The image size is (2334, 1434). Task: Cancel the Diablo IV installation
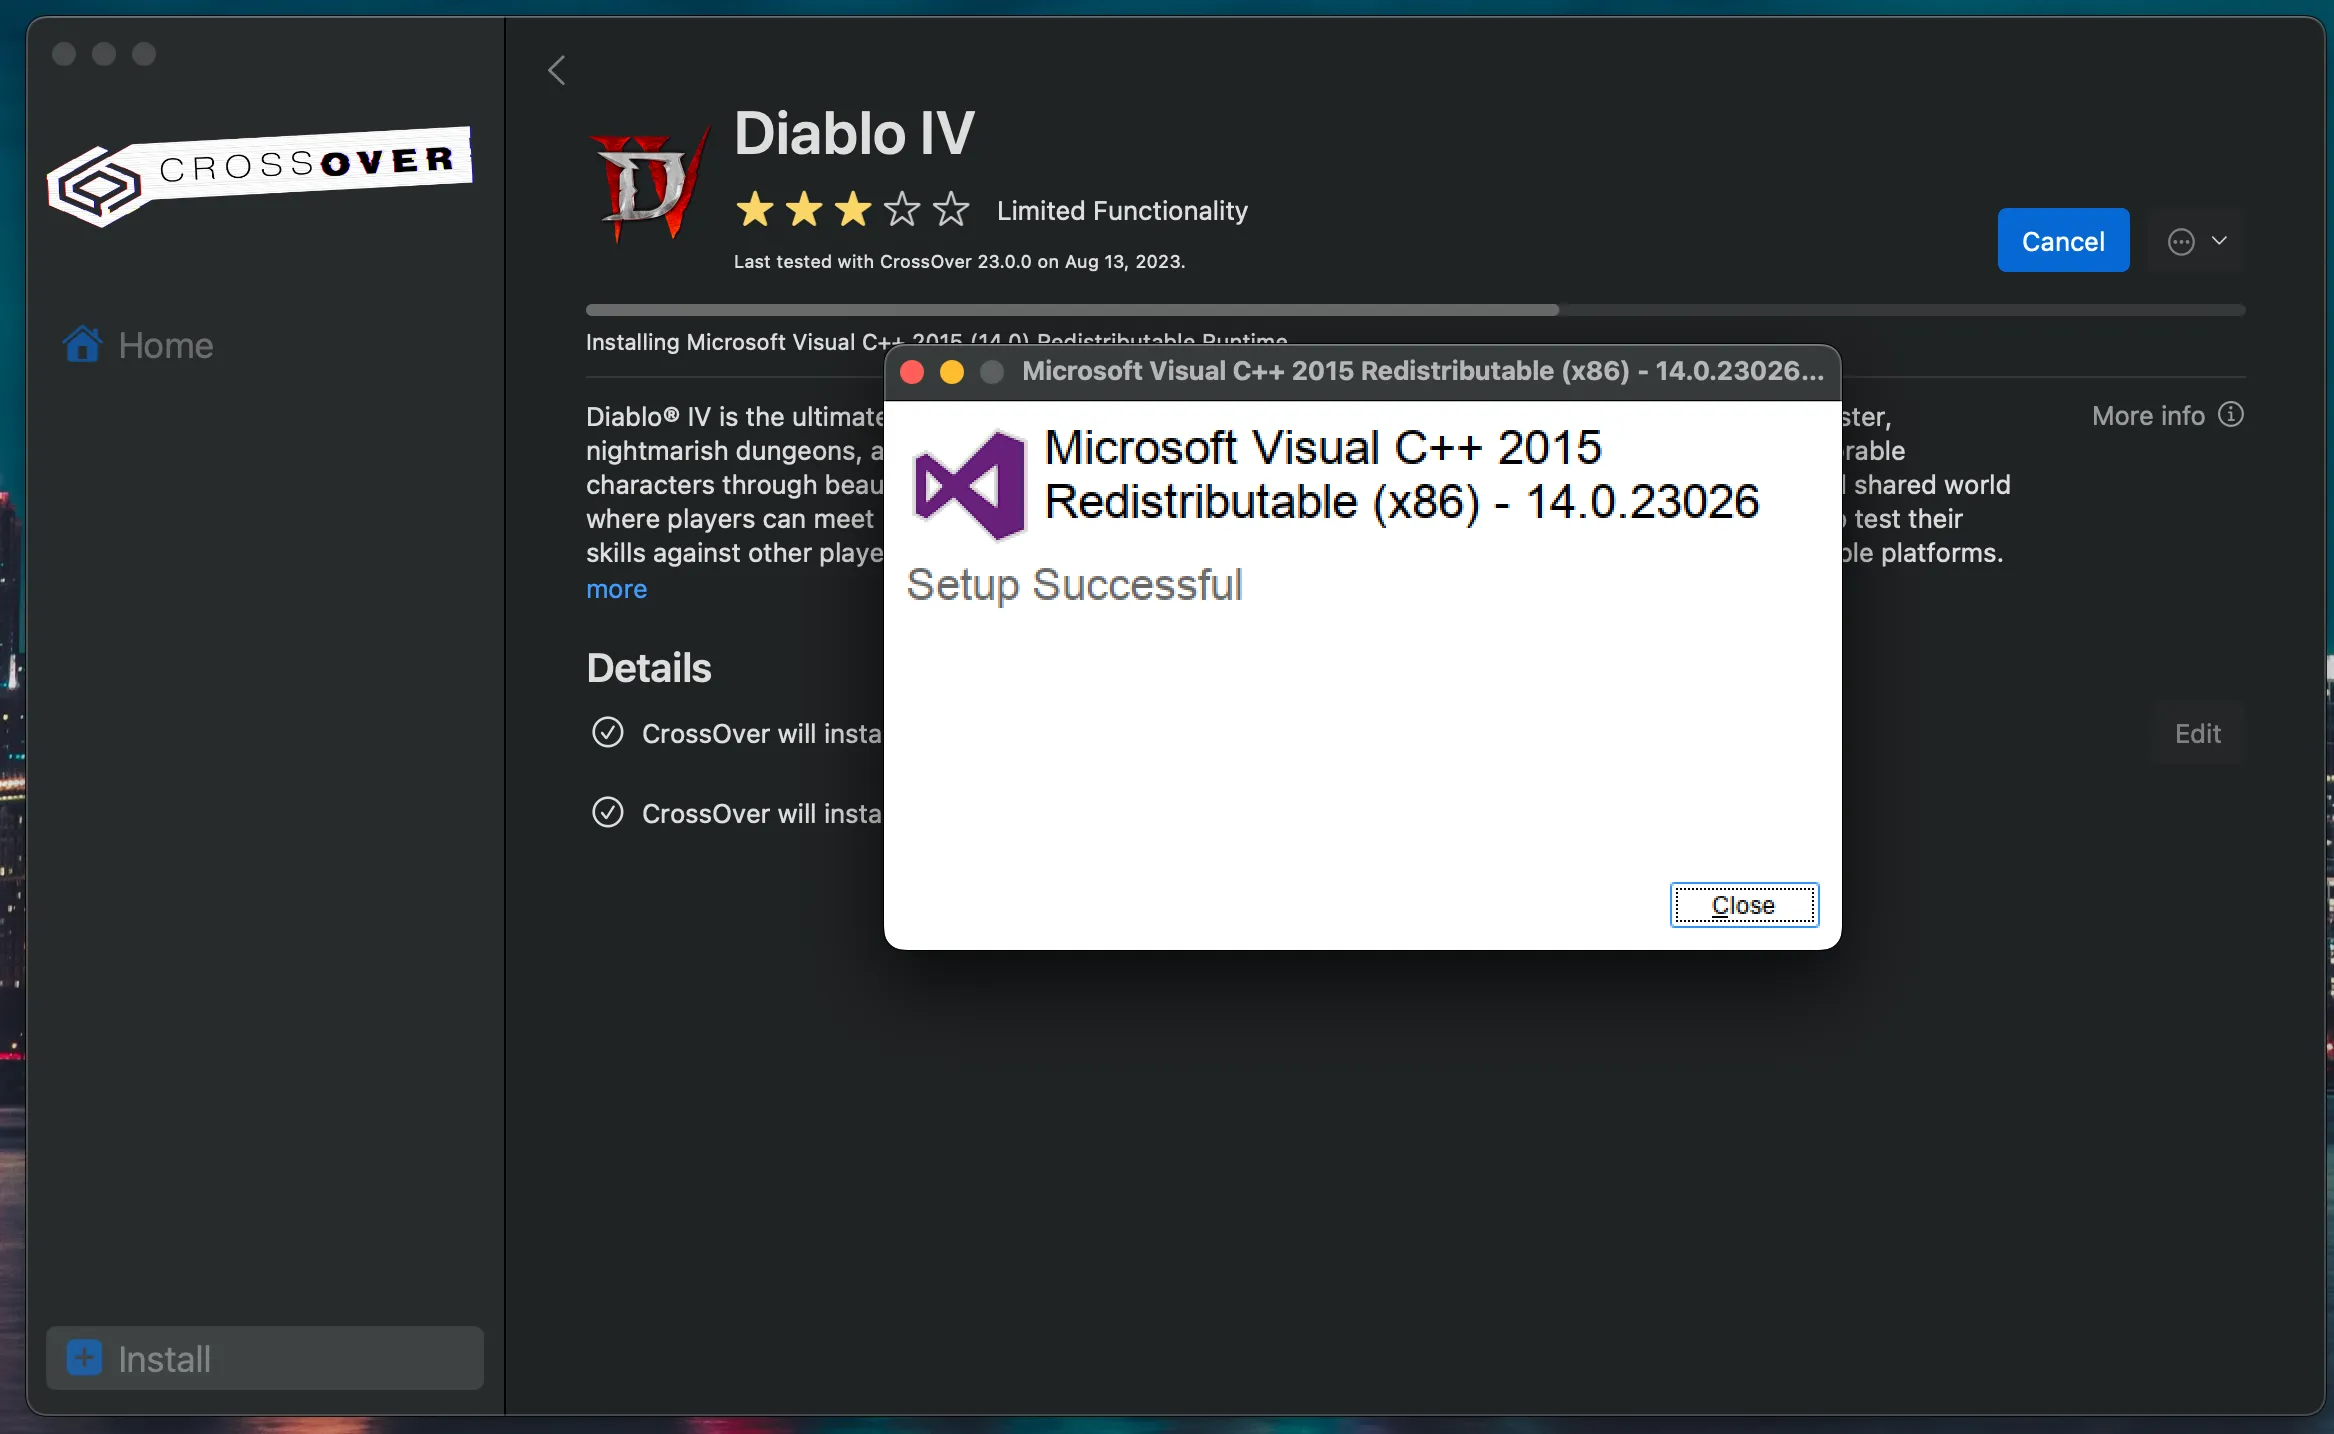(2063, 241)
